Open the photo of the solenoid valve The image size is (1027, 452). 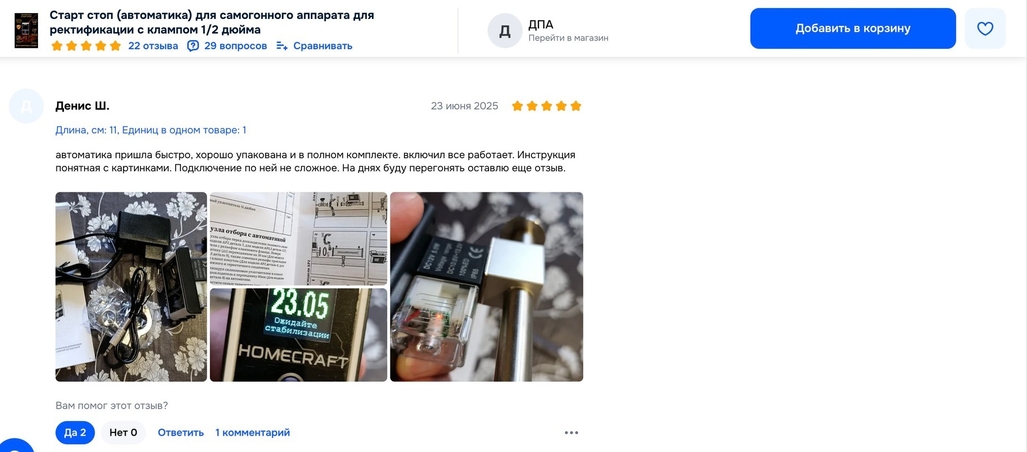[487, 286]
